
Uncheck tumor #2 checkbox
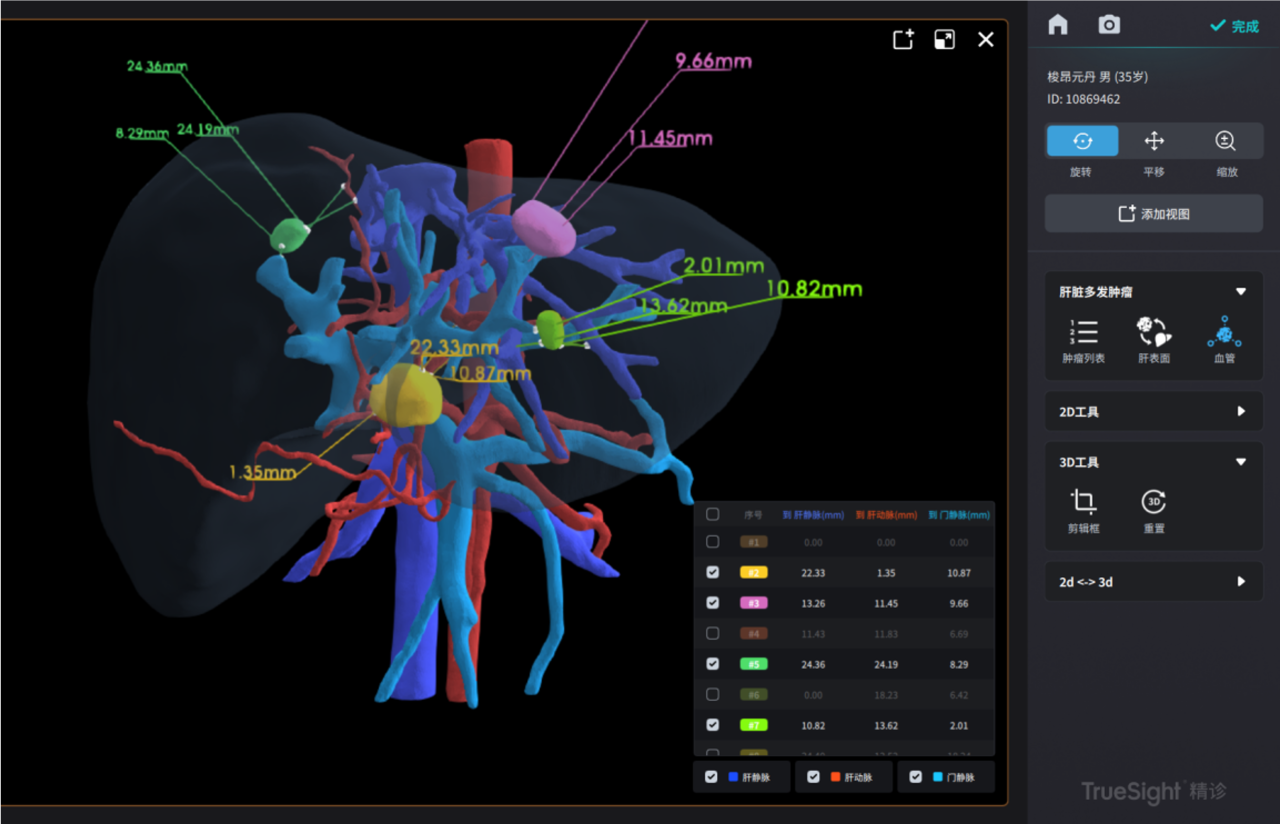(712, 572)
